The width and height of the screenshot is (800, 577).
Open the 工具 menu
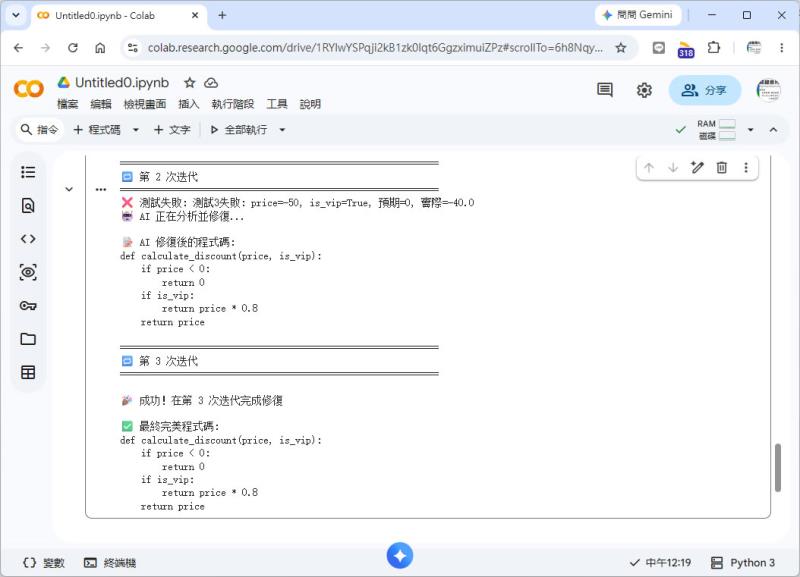tap(277, 104)
